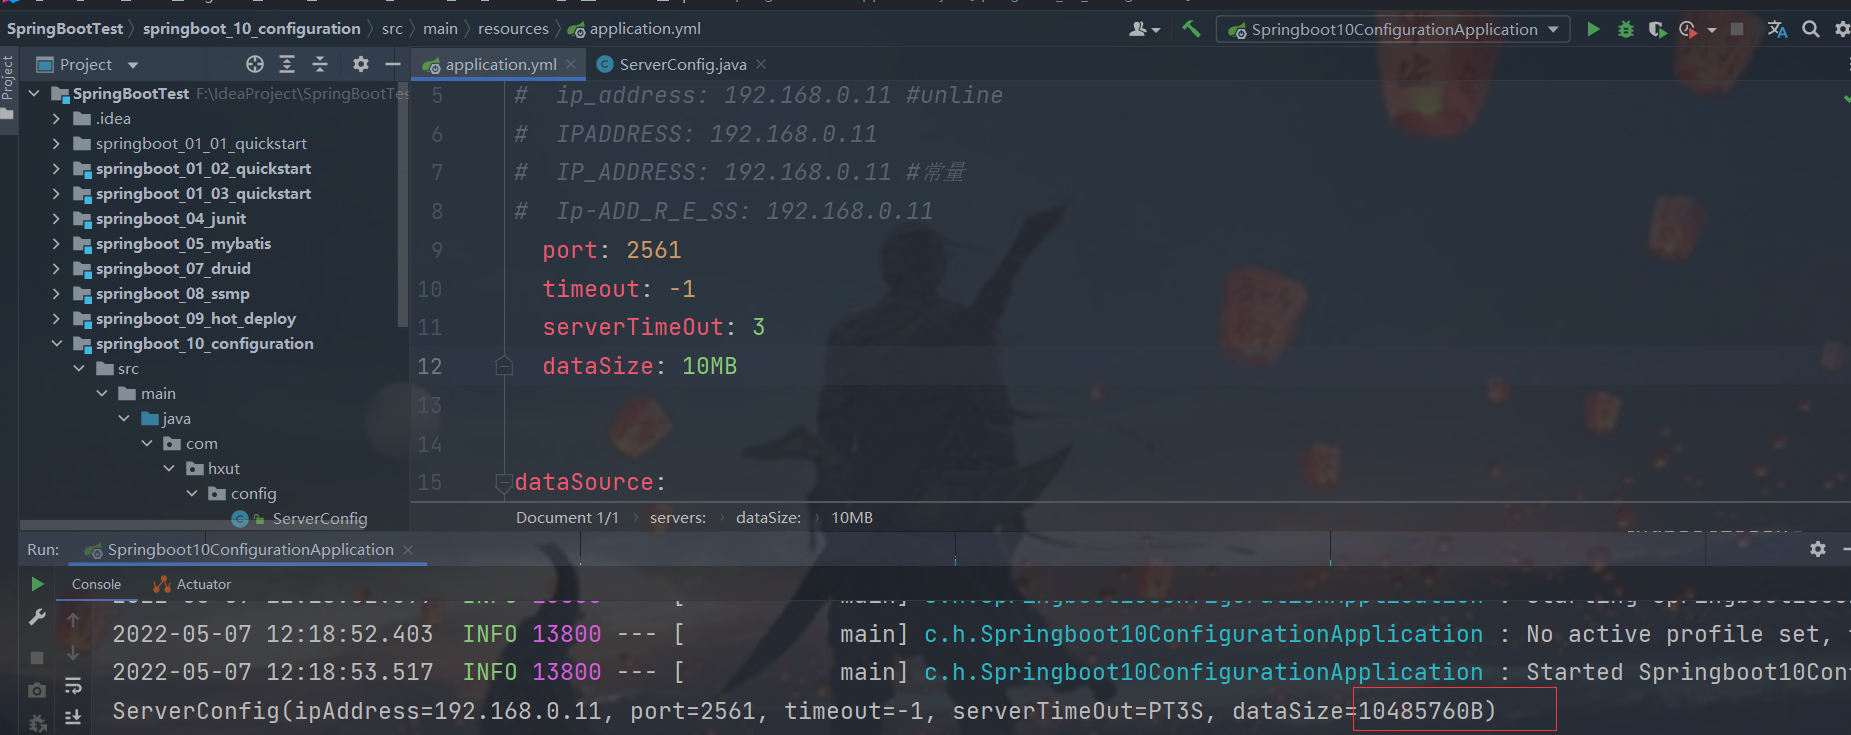Screen dimensions: 1851x735
Task: Rerun application in Run panel
Action: pos(37,584)
